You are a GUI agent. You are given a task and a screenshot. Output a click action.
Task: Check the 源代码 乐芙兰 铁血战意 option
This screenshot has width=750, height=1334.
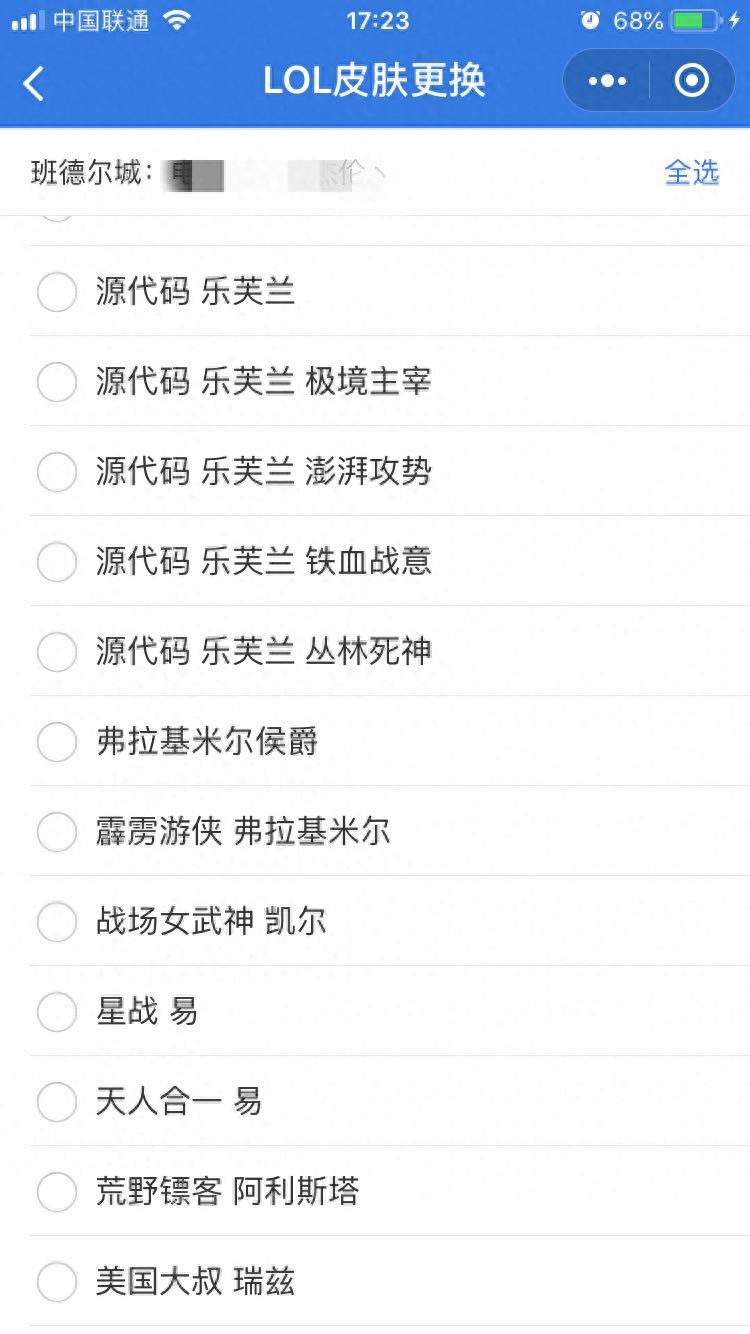pos(57,562)
